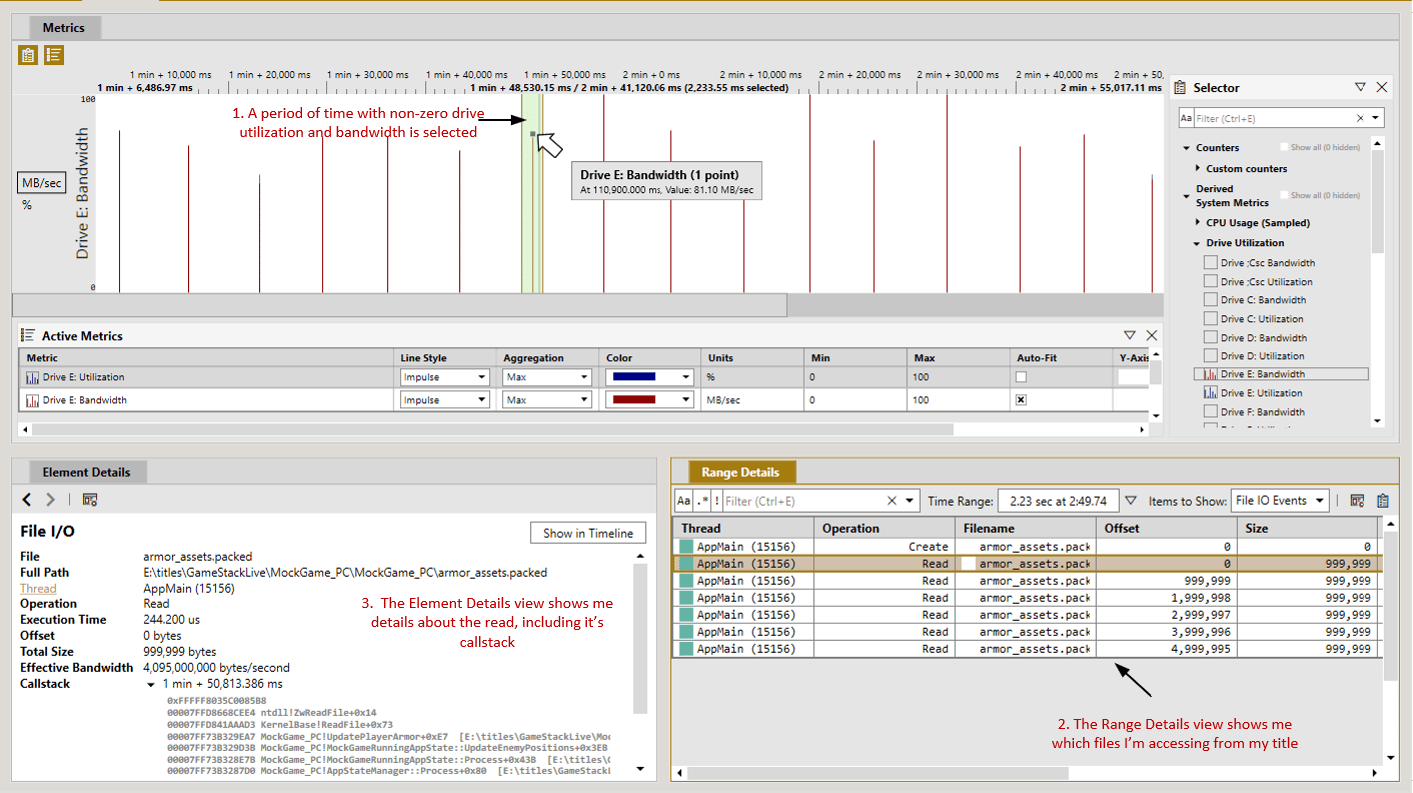
Task: Toggle Auto-Fit for Drive E: Utilization
Action: pos(1021,377)
